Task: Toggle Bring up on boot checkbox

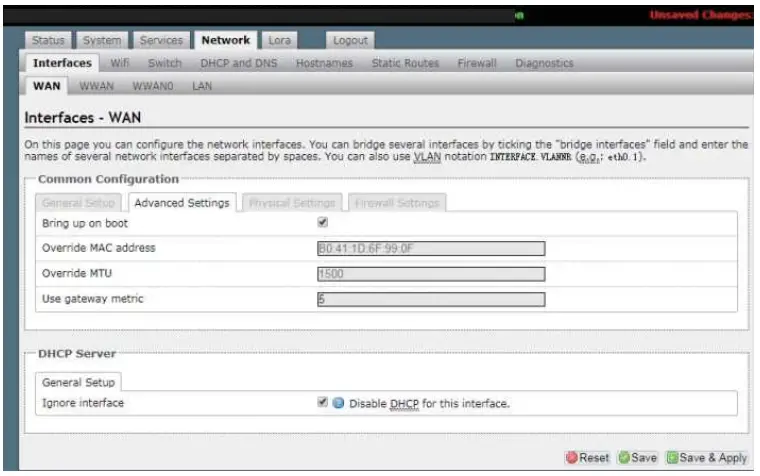Action: click(322, 222)
